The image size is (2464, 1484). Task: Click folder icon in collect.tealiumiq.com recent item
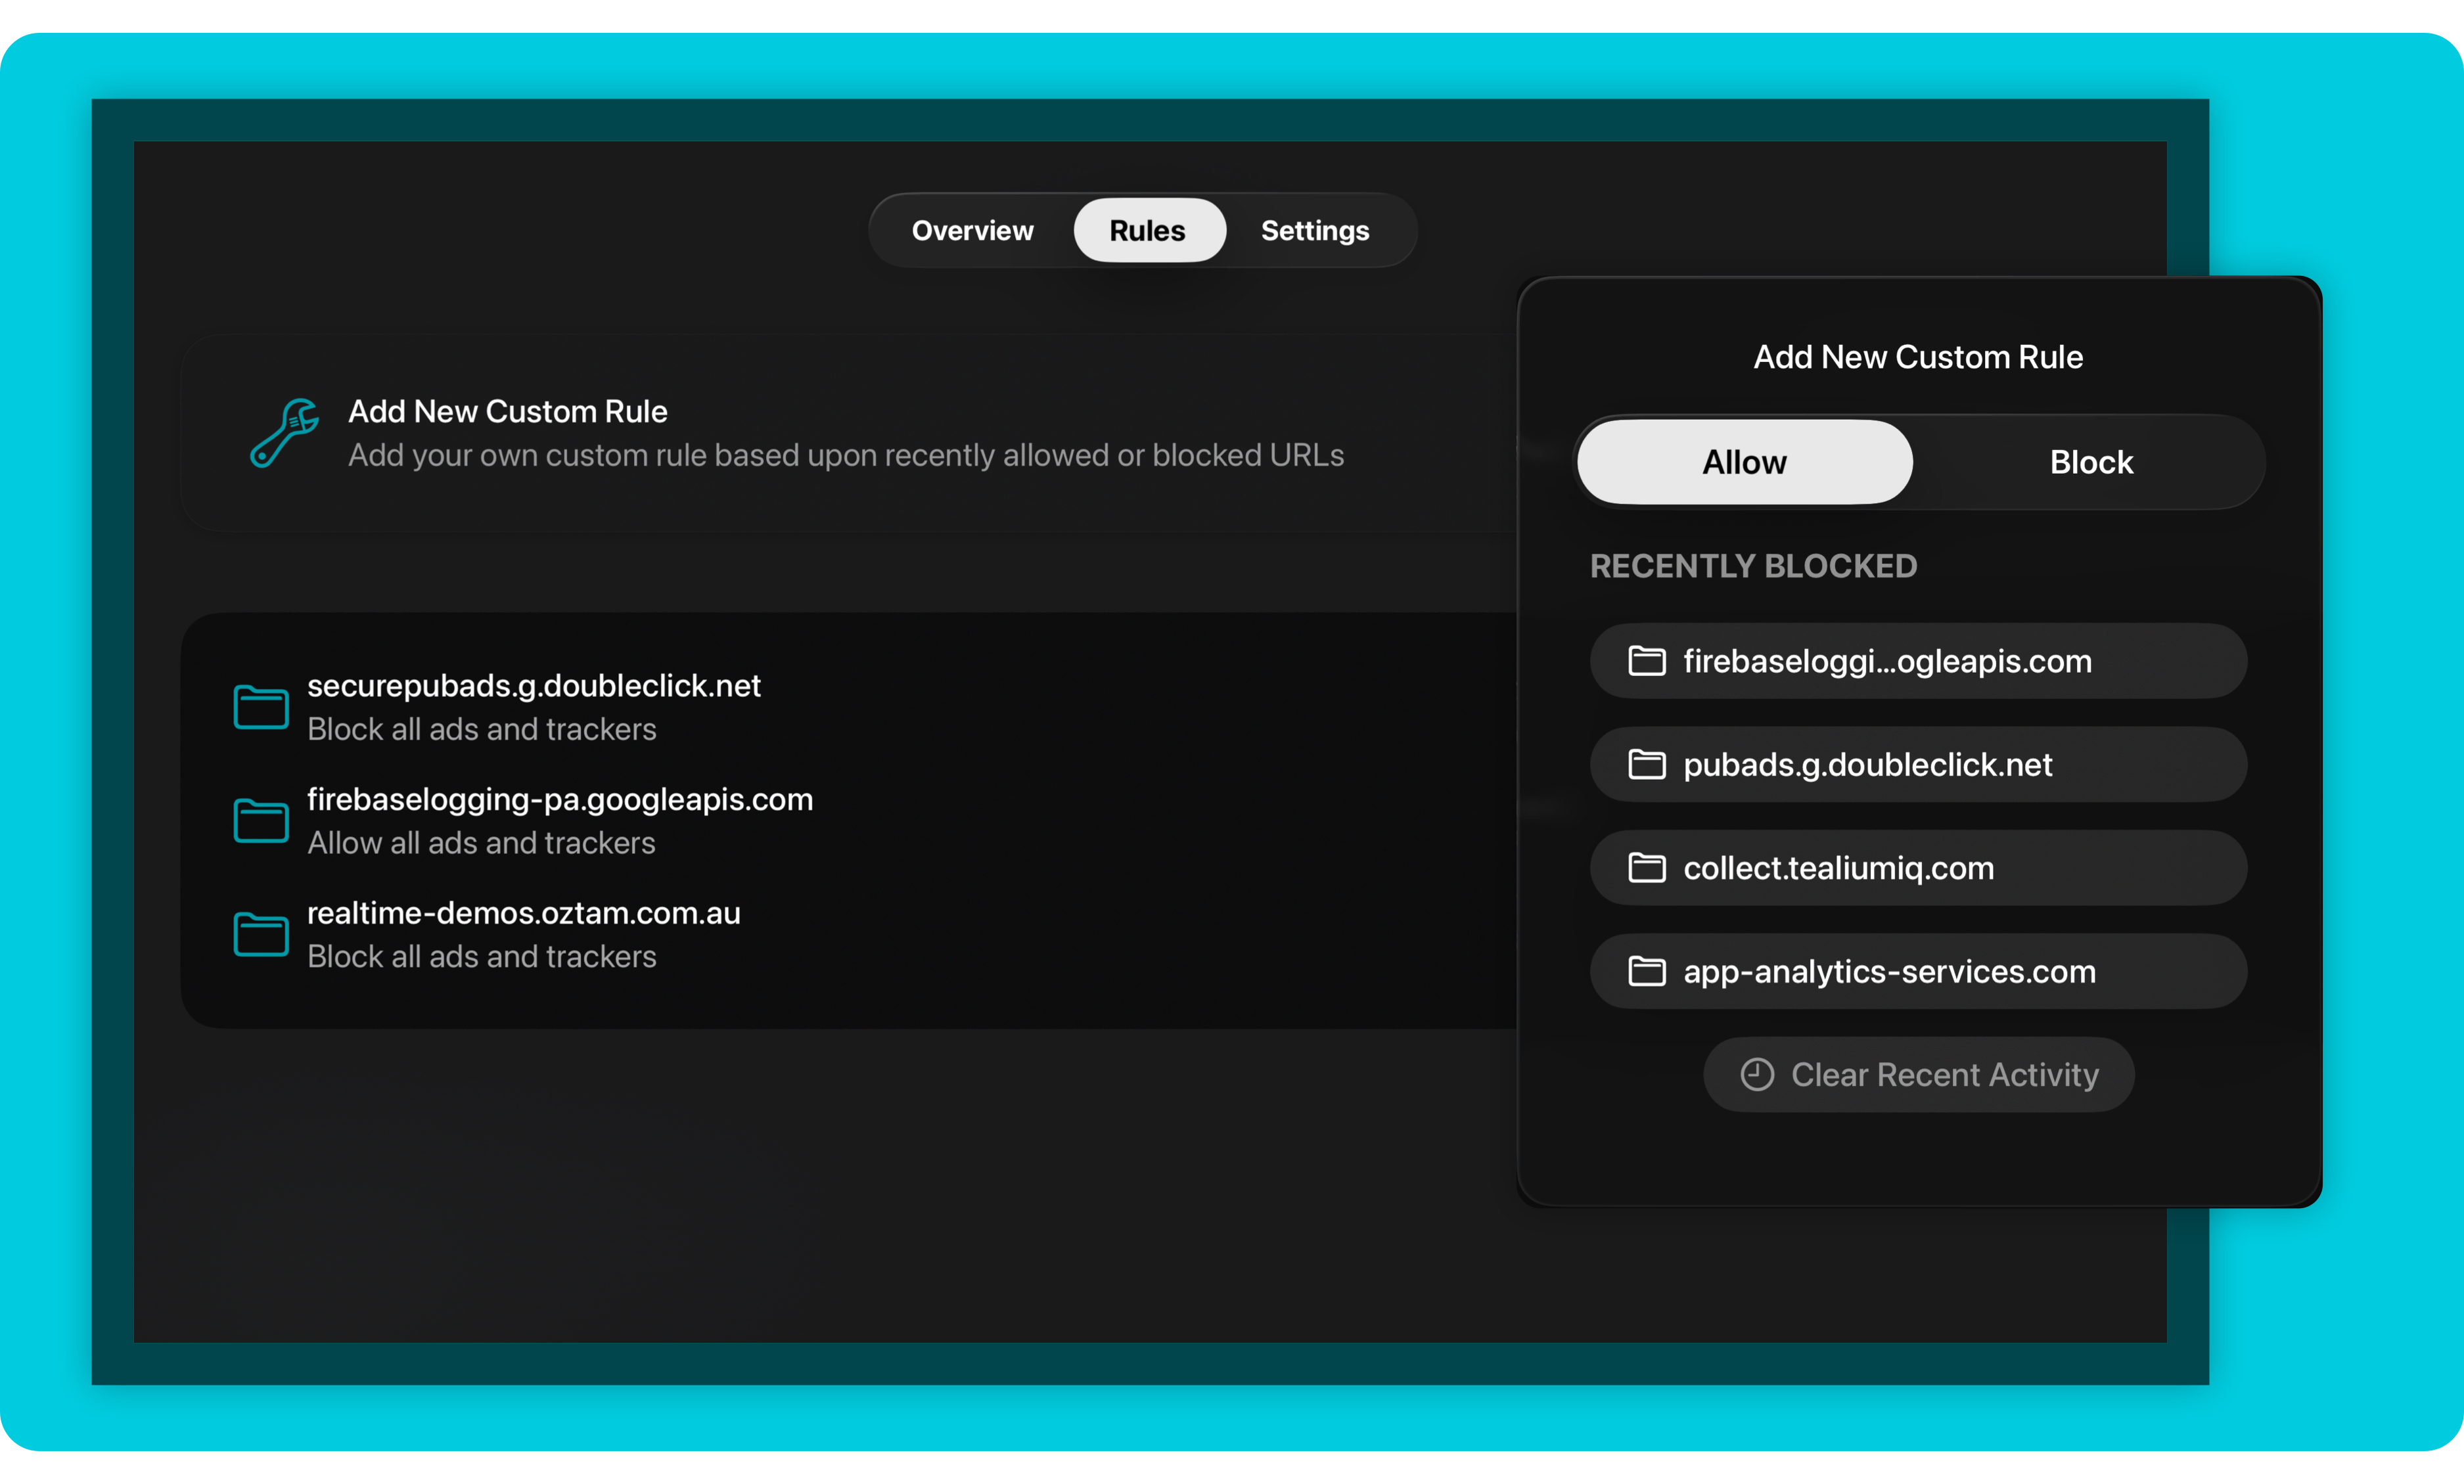(1646, 868)
